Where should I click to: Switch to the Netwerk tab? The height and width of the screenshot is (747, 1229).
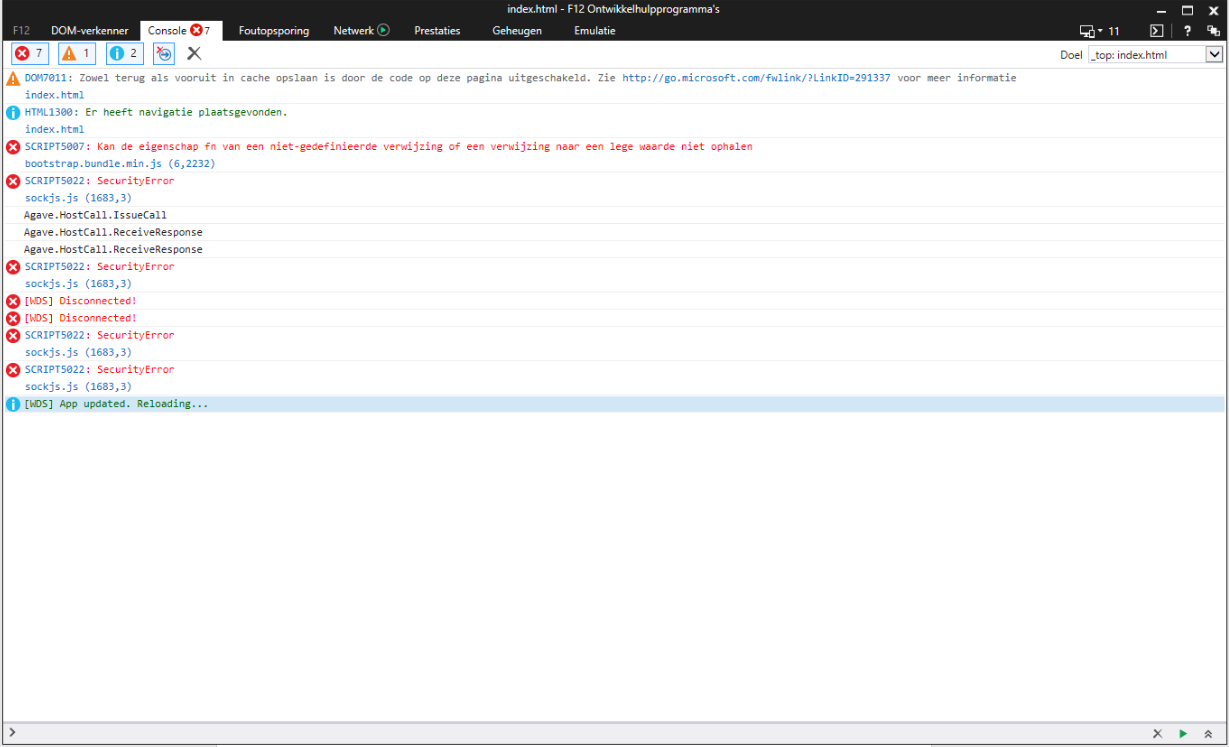click(361, 31)
